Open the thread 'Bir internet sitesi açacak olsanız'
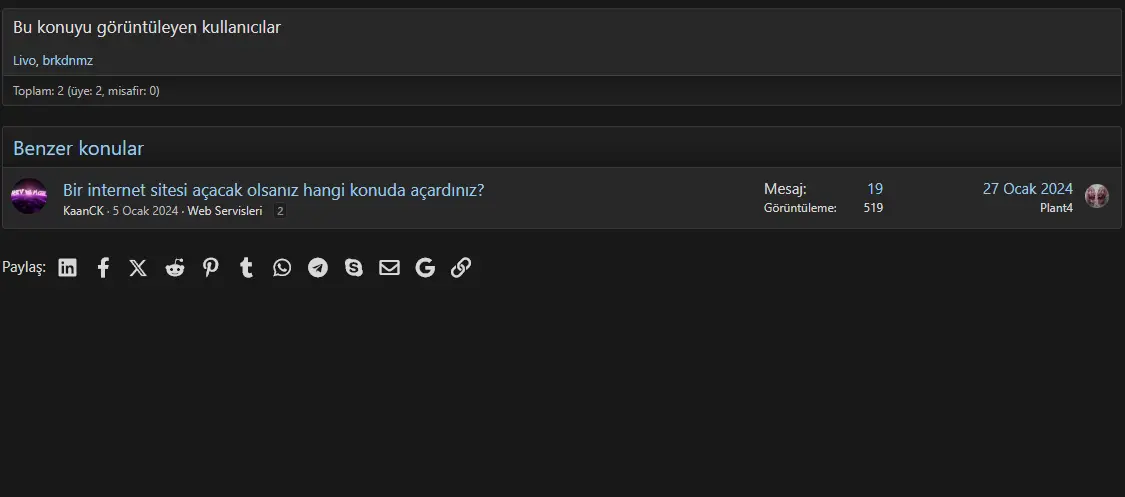The image size is (1125, 497). (273, 190)
